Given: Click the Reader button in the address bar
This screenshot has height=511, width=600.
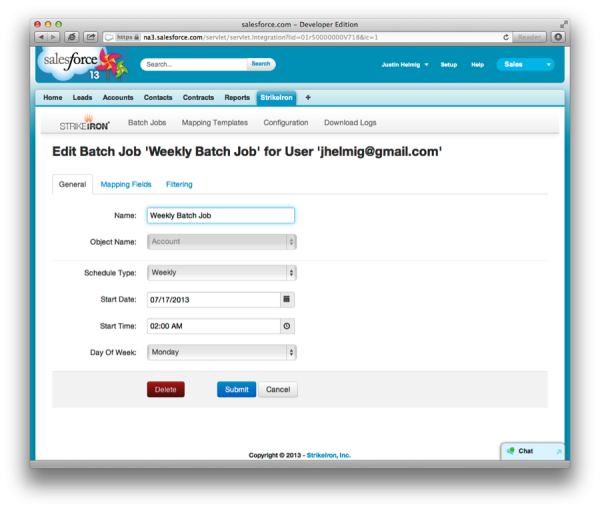Looking at the screenshot, I should pyautogui.click(x=529, y=37).
